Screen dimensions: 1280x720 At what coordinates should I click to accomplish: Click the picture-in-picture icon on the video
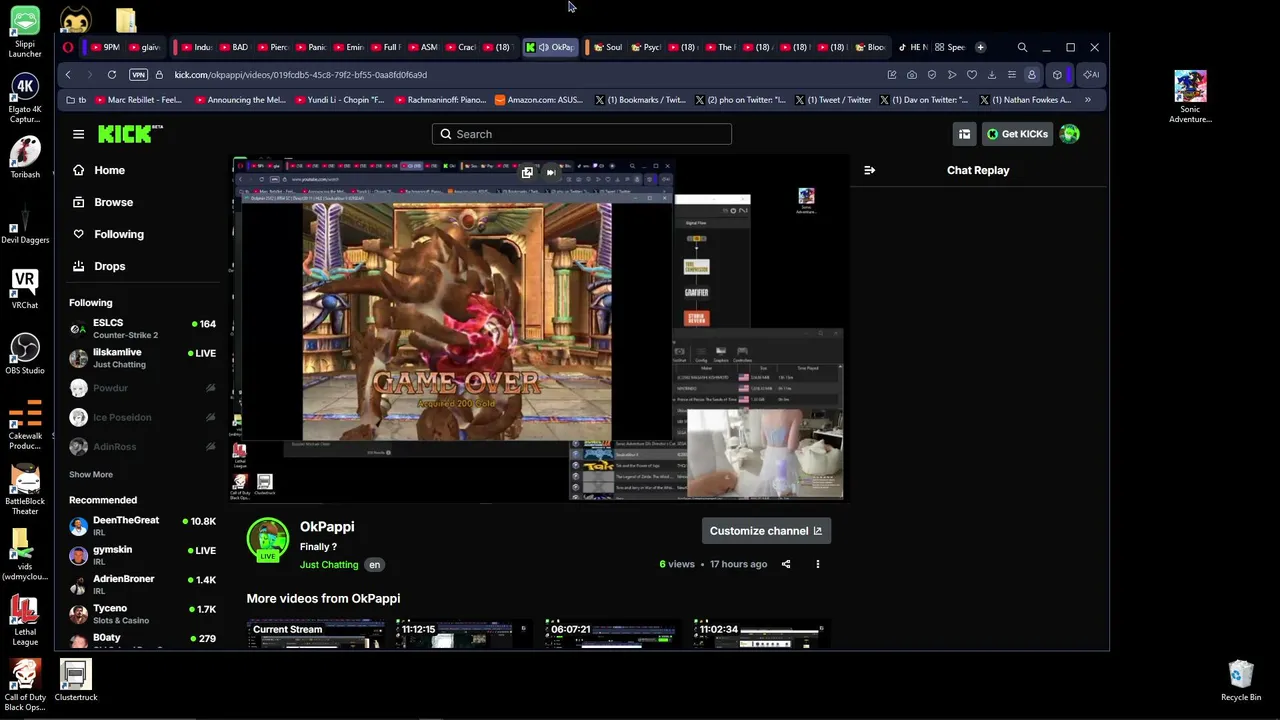[527, 172]
